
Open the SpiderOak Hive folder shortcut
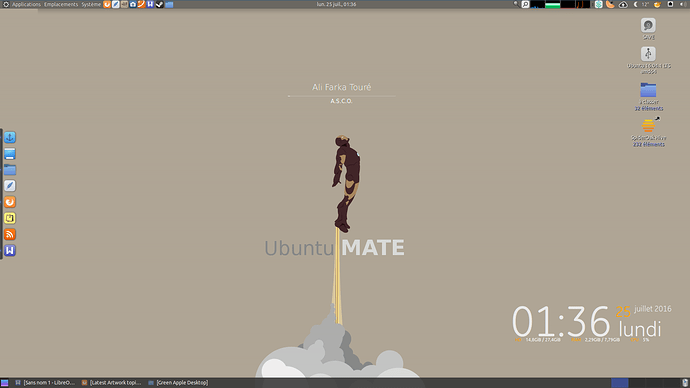click(x=648, y=125)
